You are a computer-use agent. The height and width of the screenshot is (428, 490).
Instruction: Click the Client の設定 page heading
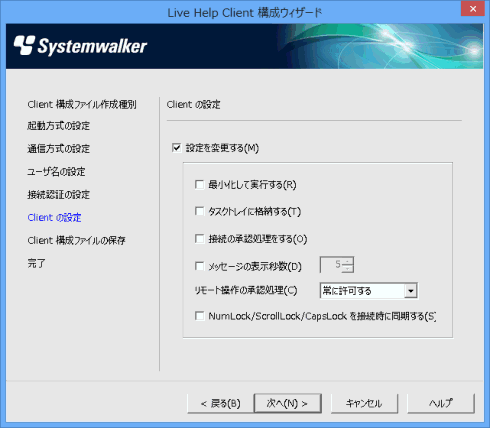(193, 105)
